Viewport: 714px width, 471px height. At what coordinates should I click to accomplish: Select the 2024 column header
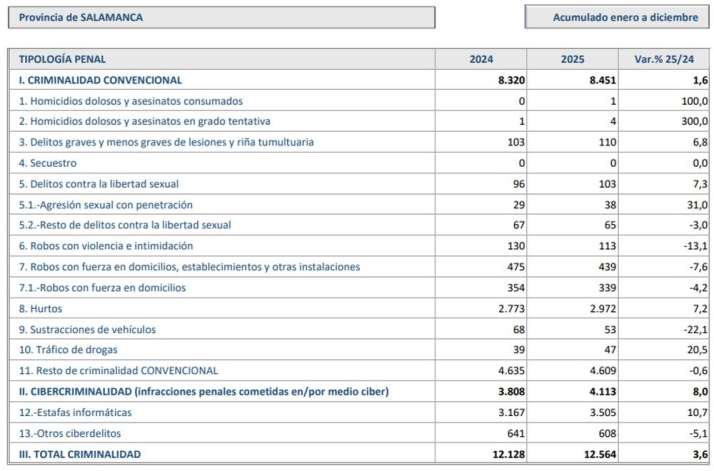pyautogui.click(x=481, y=59)
